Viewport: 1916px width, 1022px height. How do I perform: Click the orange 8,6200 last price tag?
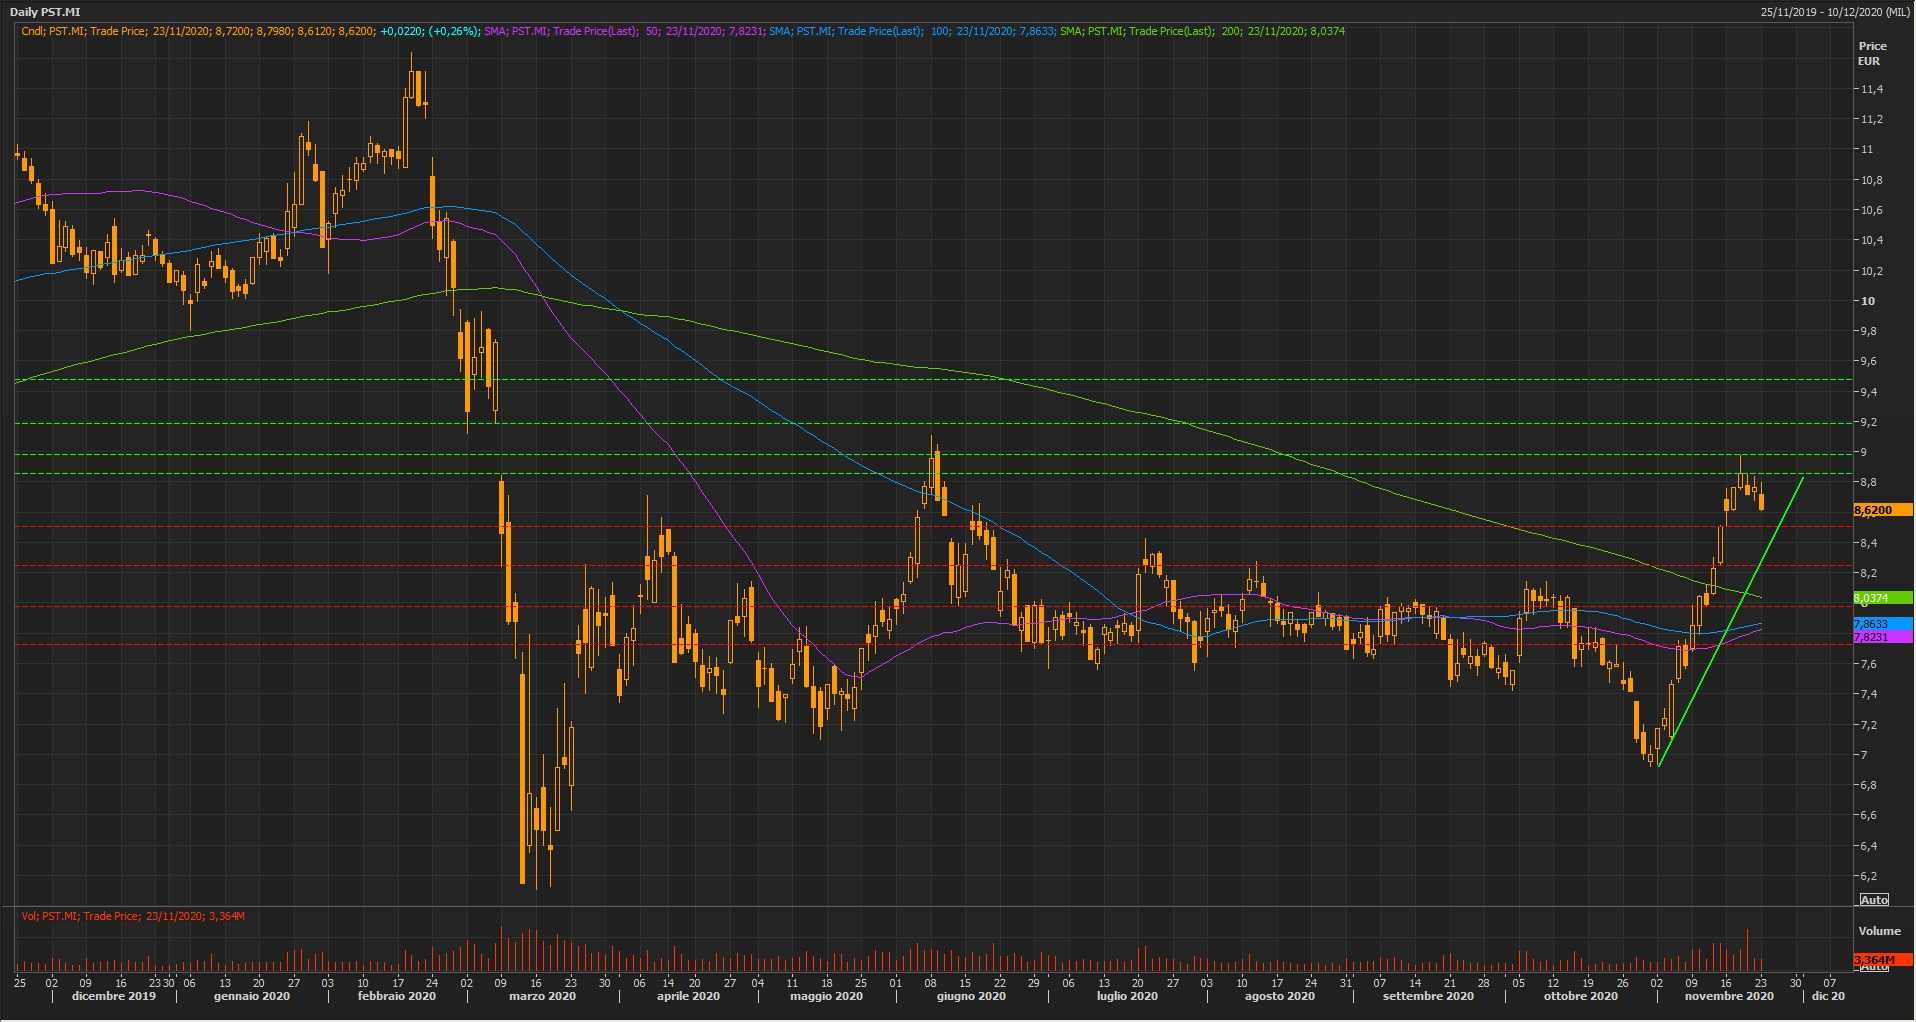tap(1882, 510)
